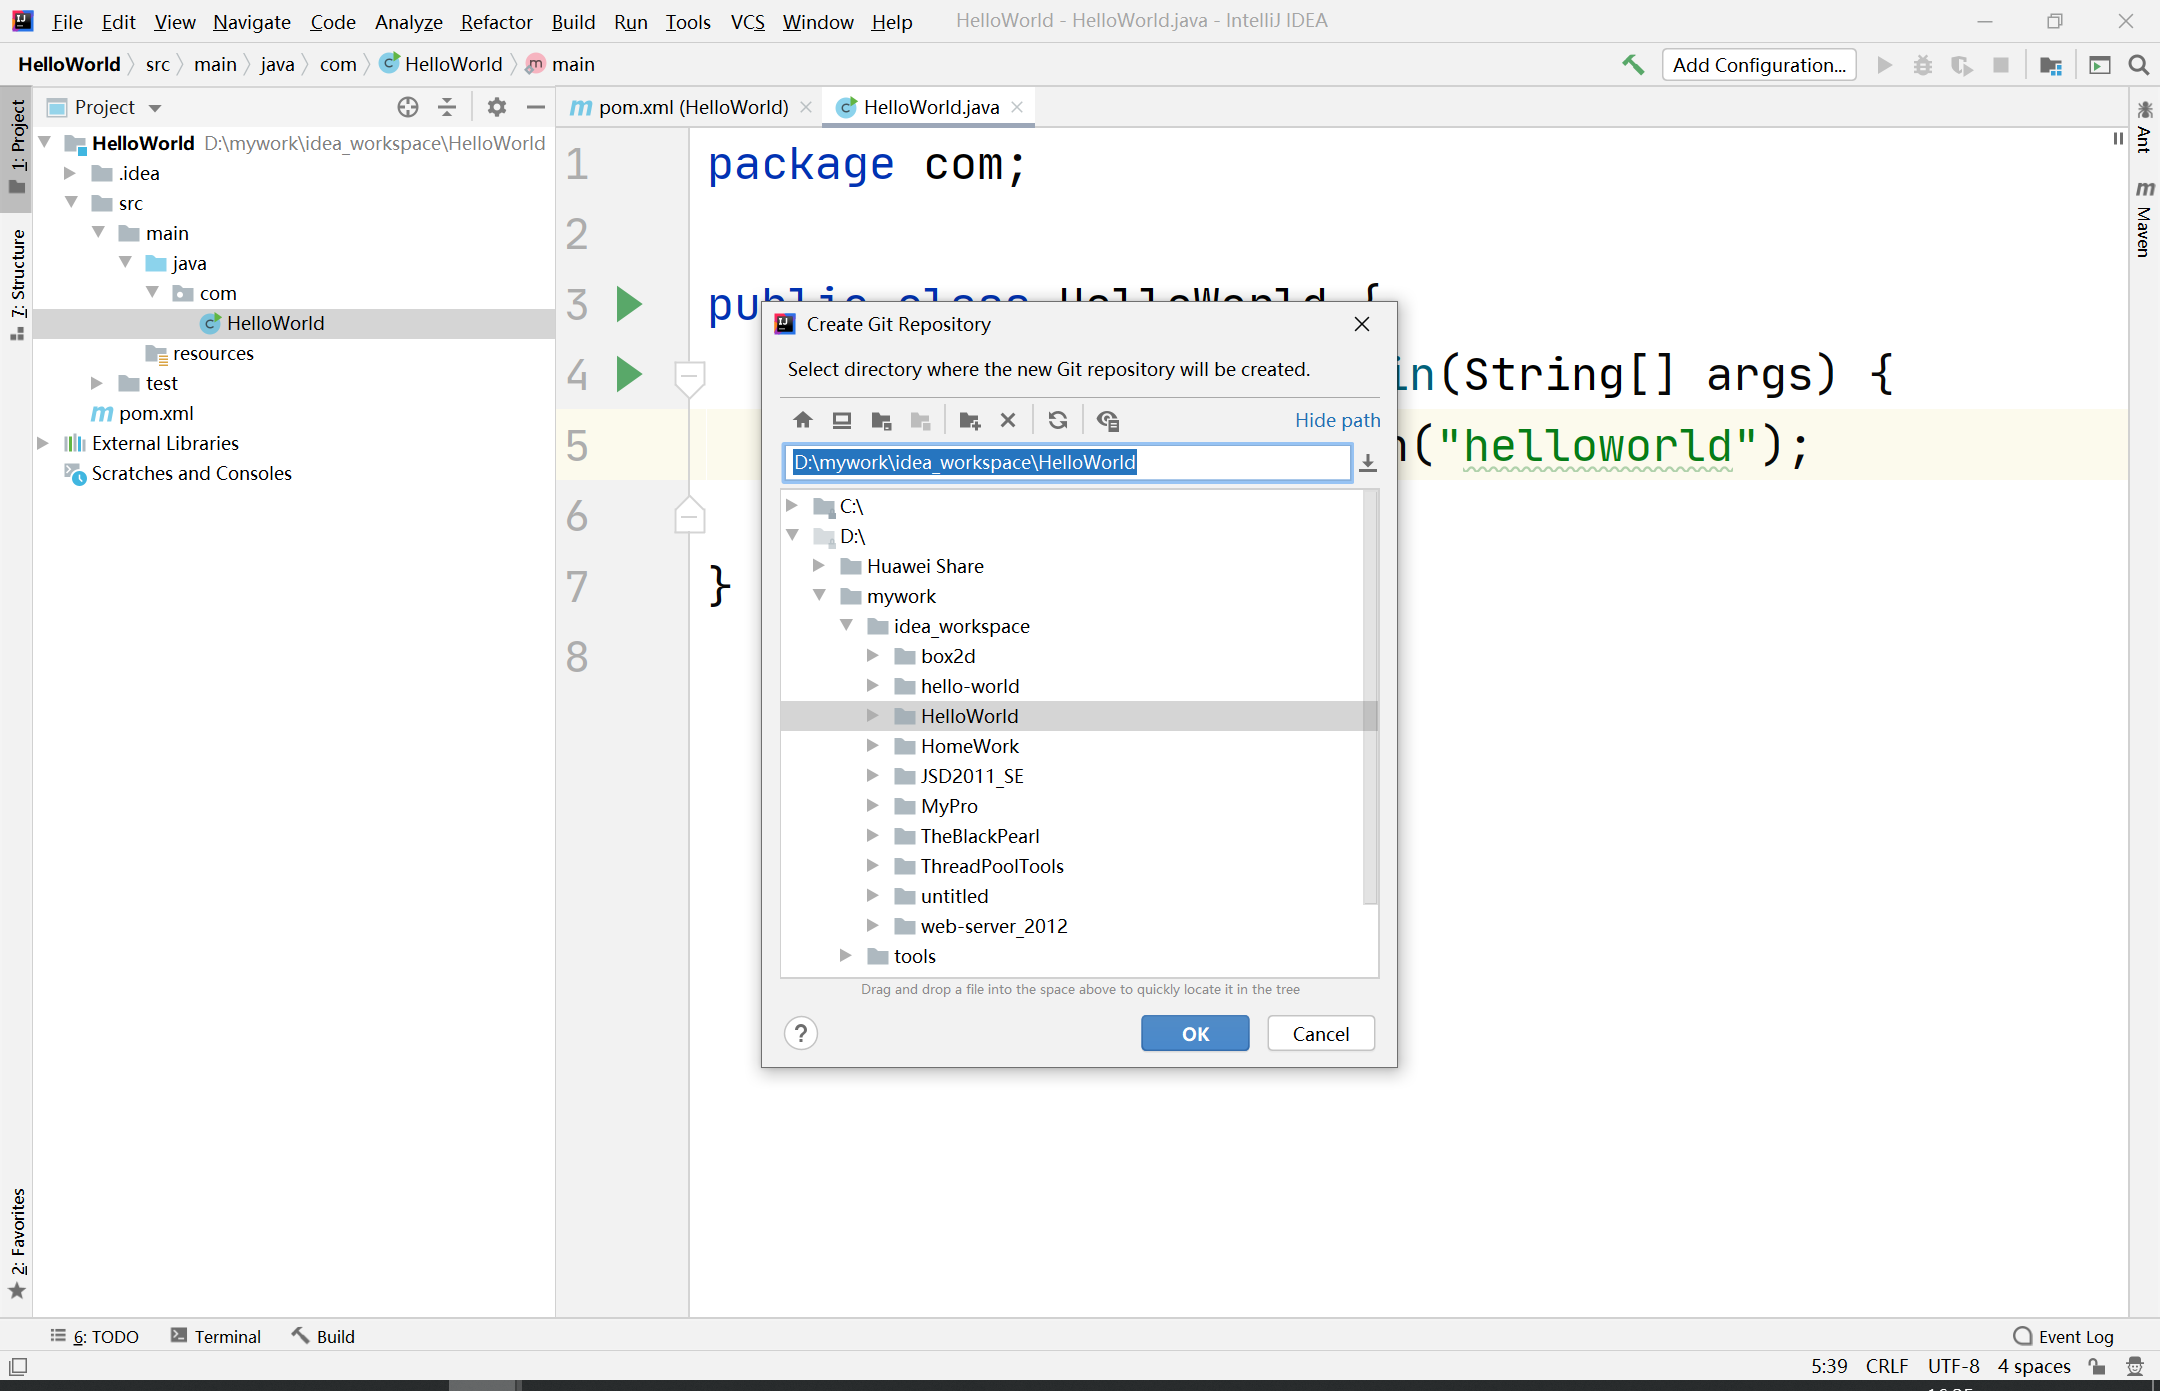Click the code fold marker on line 4
Viewport: 2160px width, 1391px height.
(689, 377)
